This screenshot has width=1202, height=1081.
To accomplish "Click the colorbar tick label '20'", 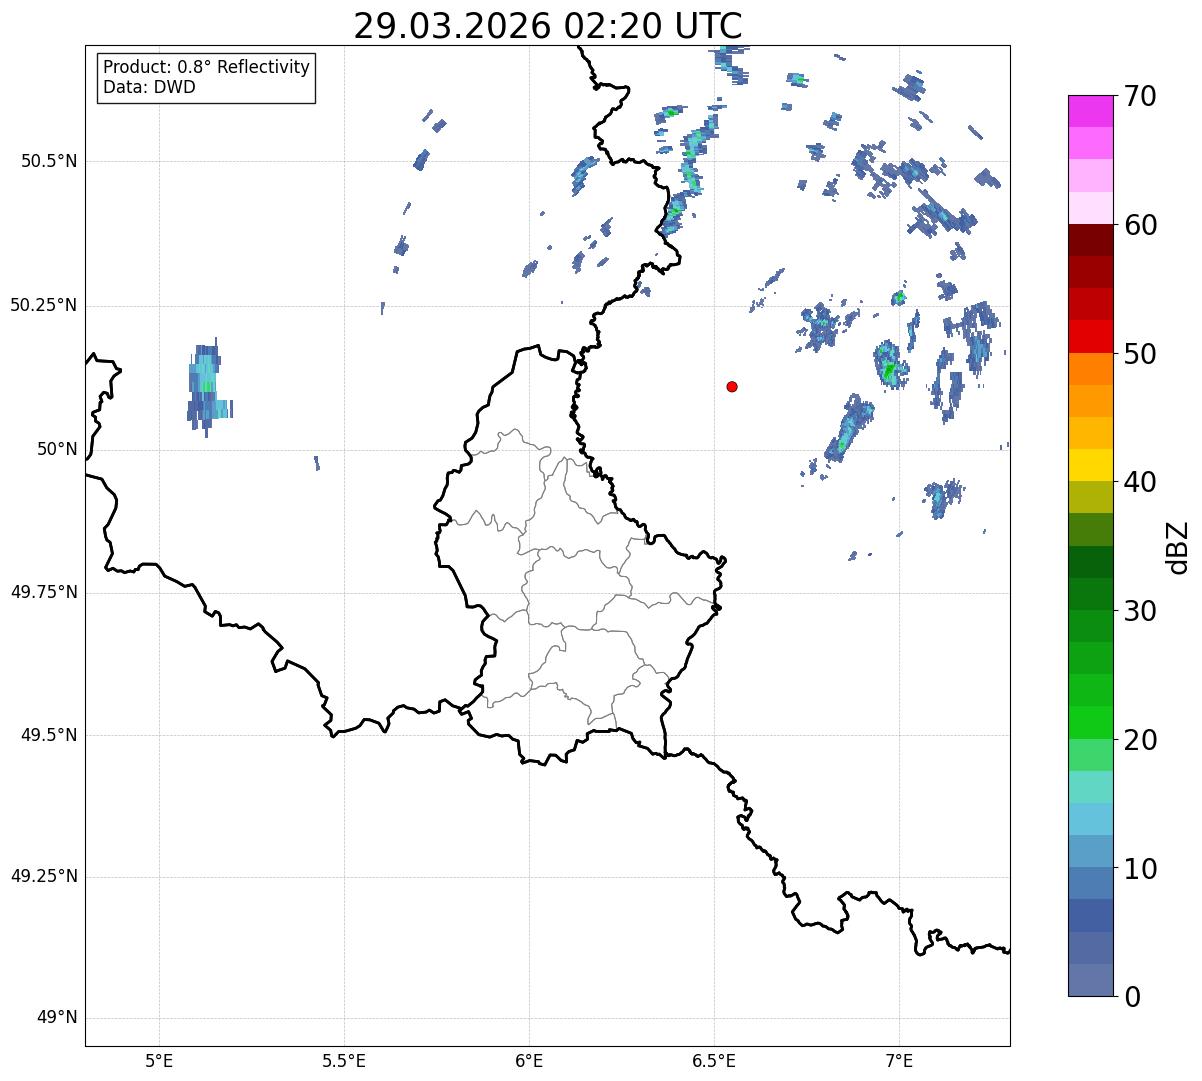I will pyautogui.click(x=1143, y=740).
